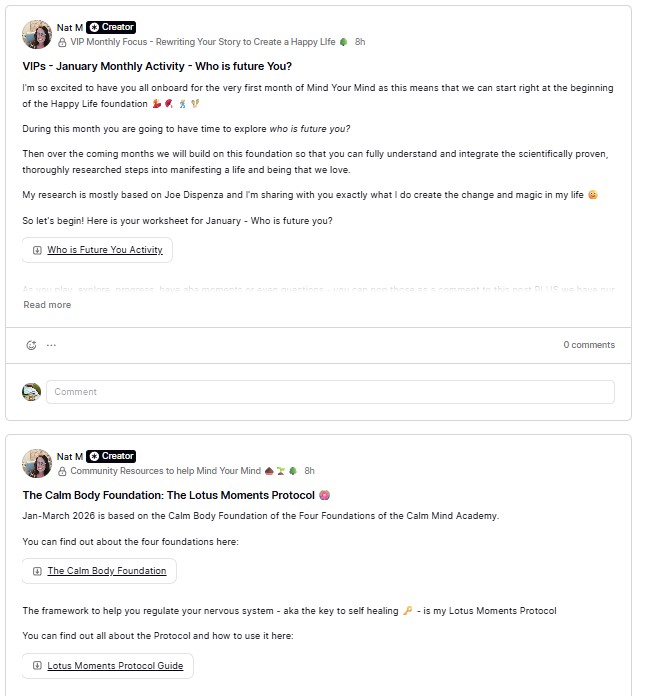
Task: Expand the post with Read more
Action: coord(47,305)
